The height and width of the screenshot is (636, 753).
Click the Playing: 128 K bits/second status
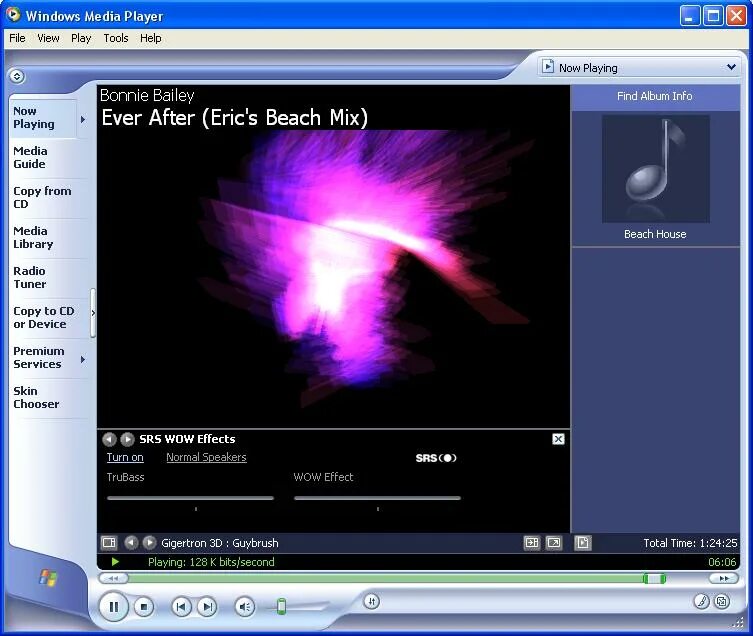click(211, 562)
